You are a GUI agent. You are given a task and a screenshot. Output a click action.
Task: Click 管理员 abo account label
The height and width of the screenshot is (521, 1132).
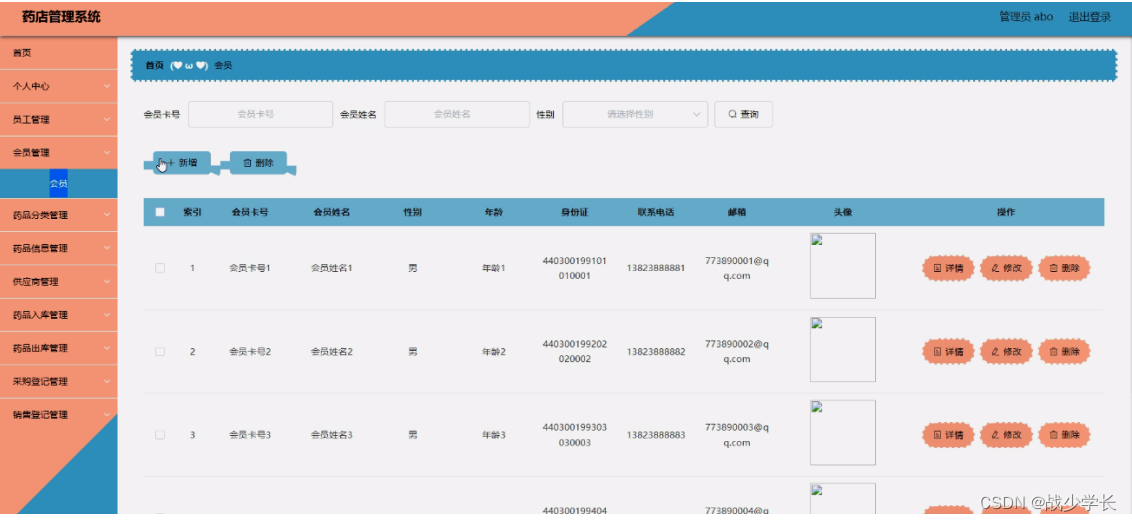point(1026,17)
